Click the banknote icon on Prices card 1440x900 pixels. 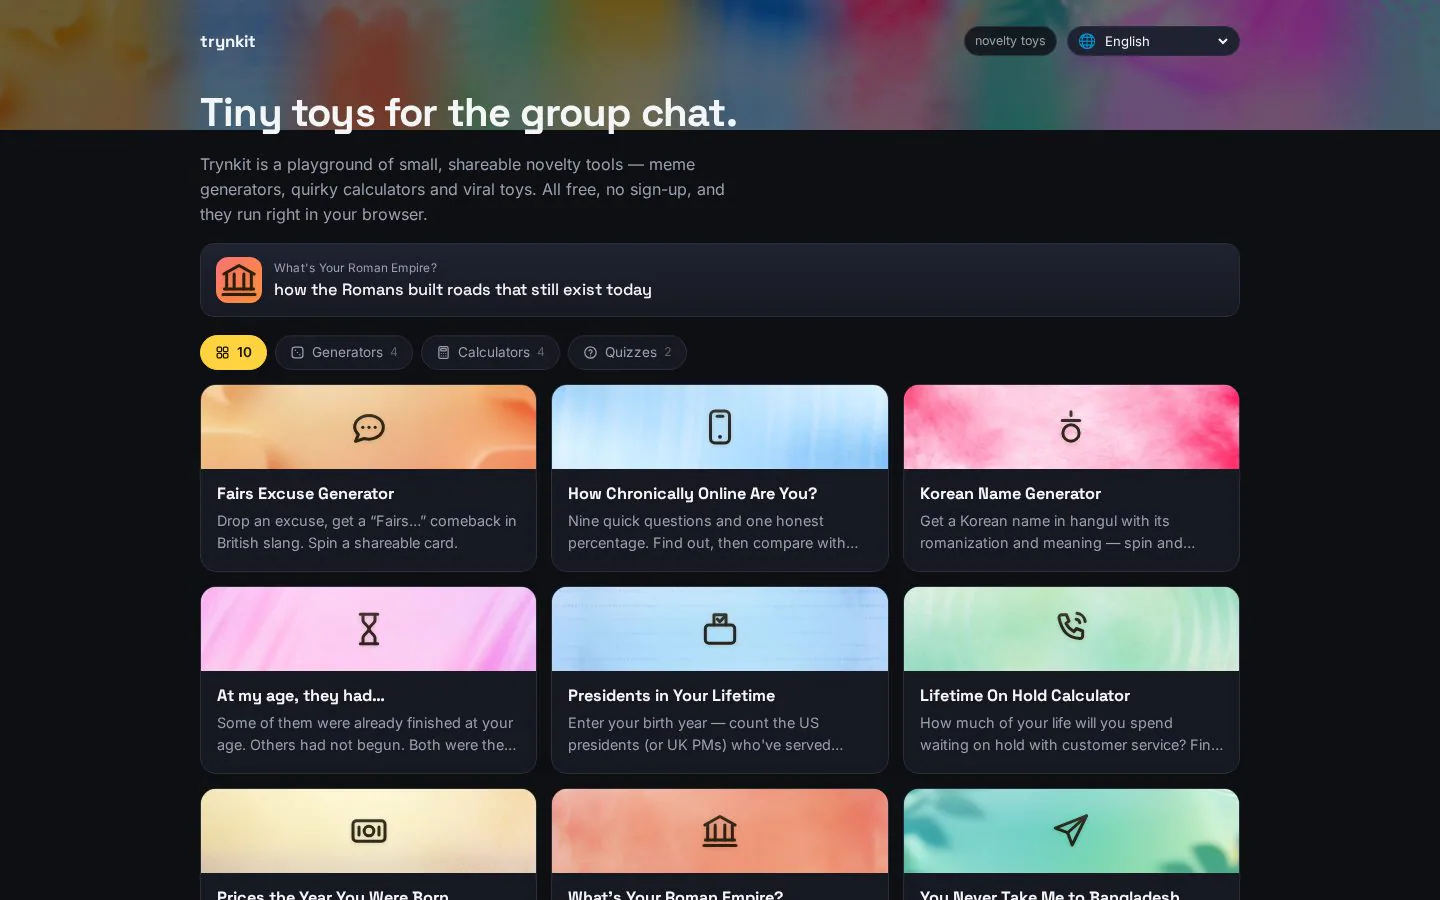(x=369, y=831)
